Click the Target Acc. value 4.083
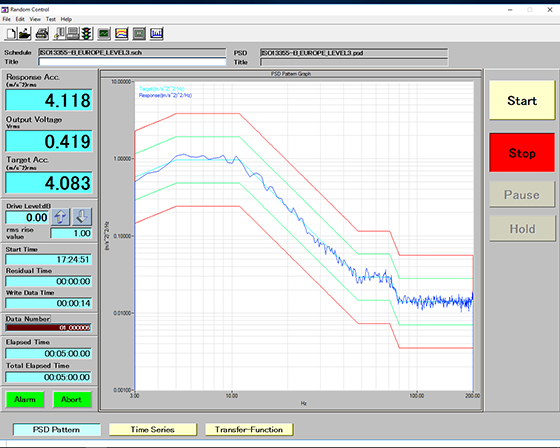The height and width of the screenshot is (448, 560). click(49, 183)
